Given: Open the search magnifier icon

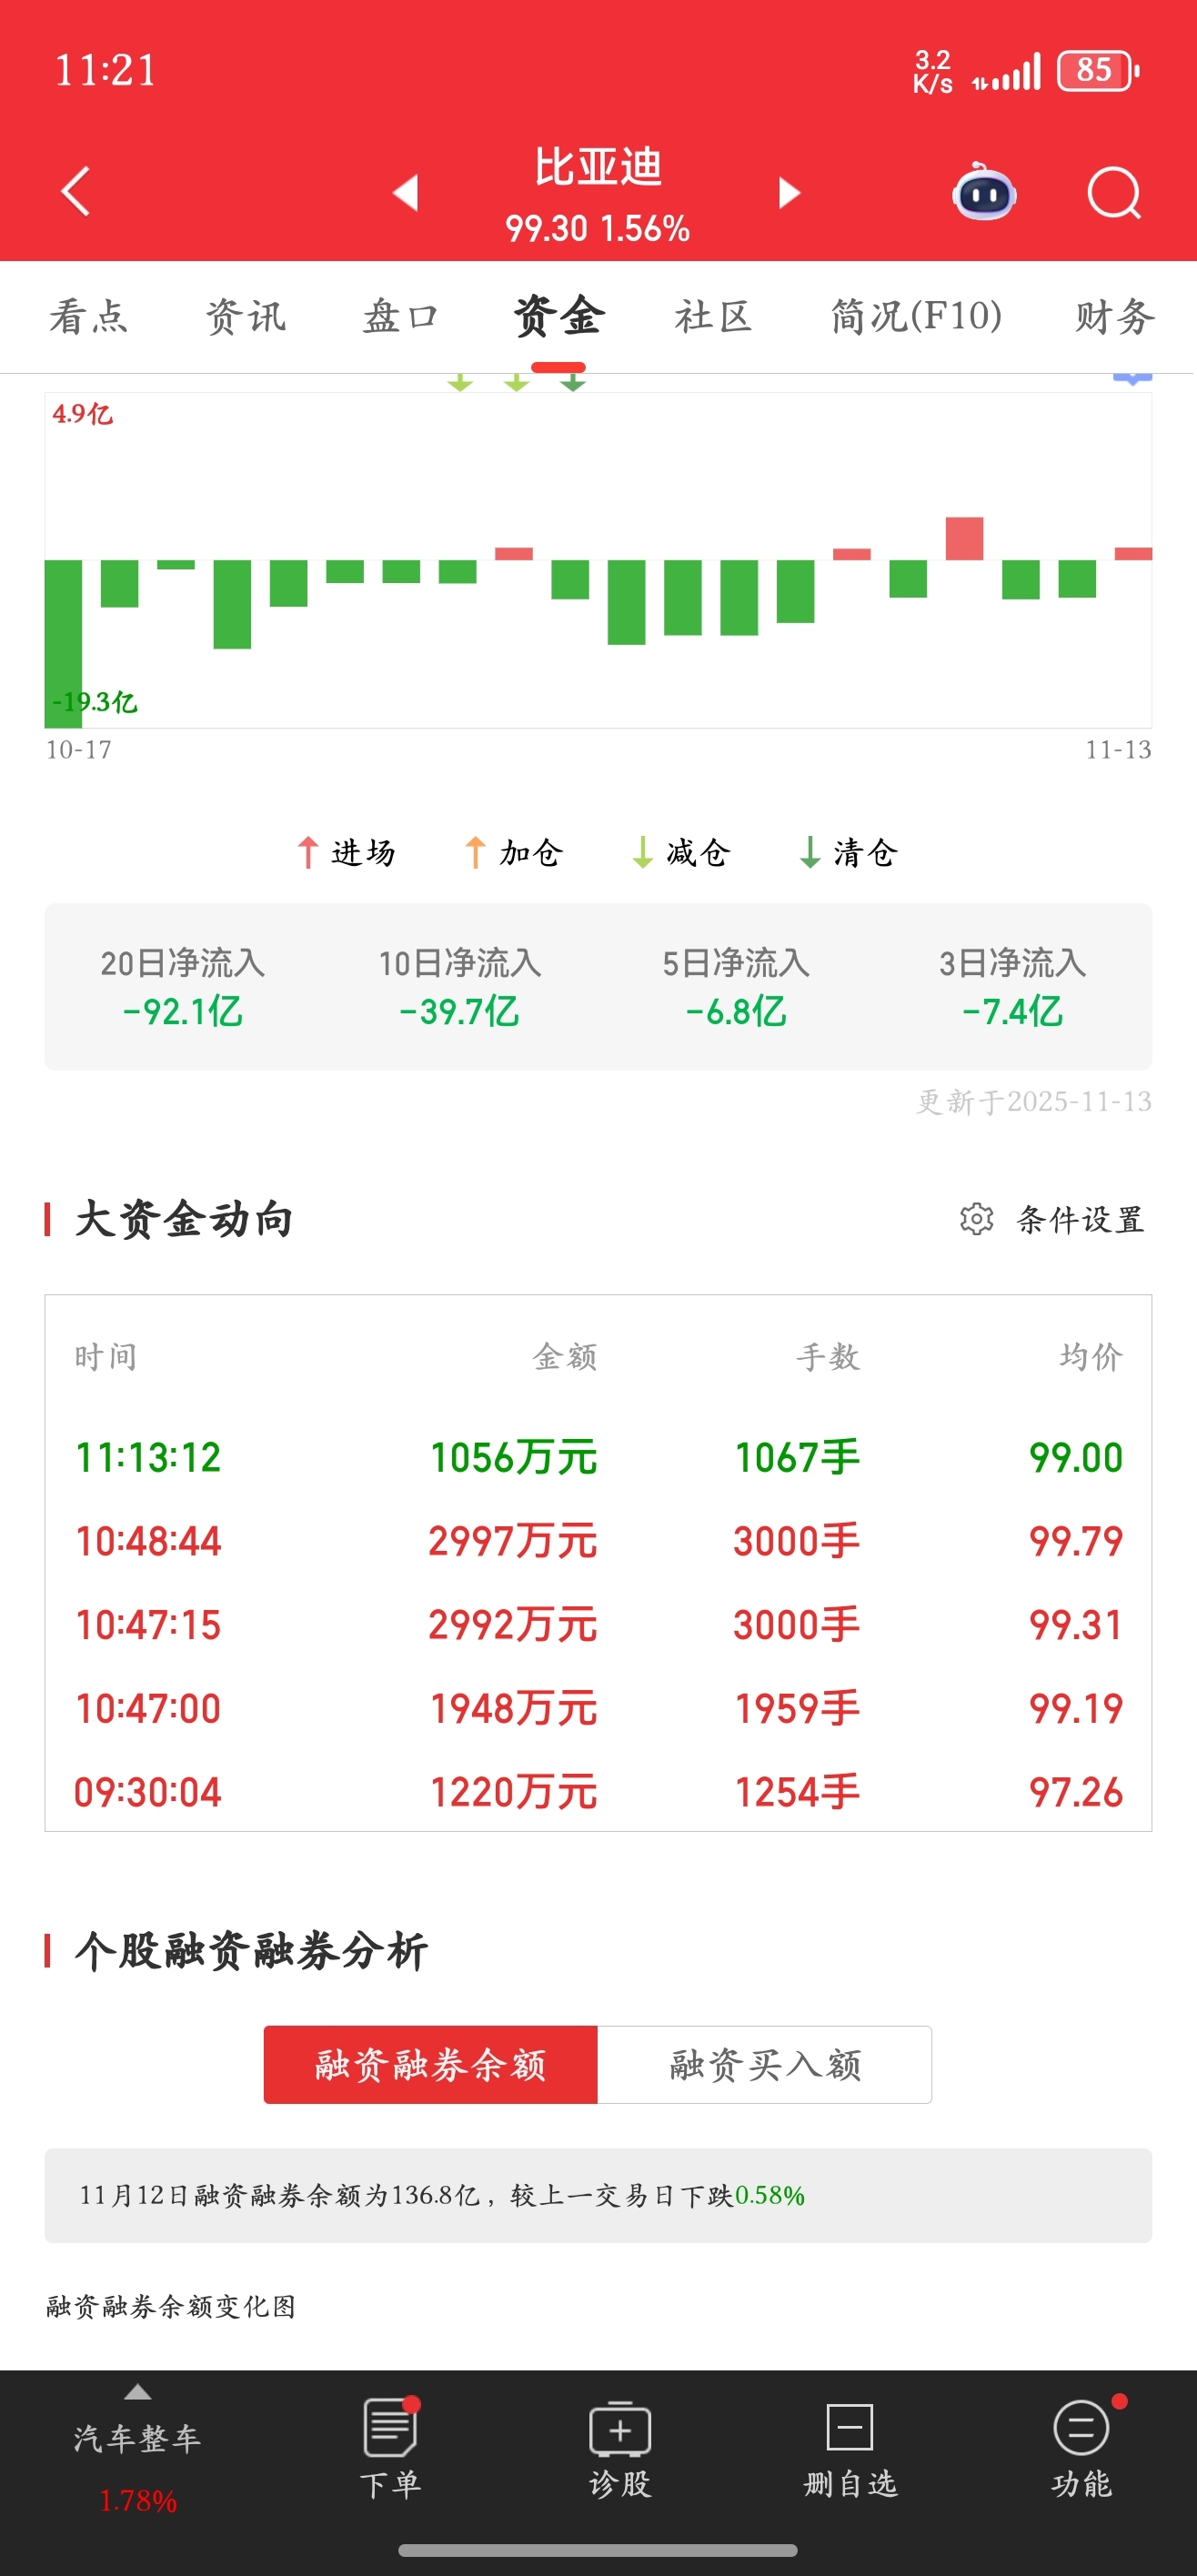Looking at the screenshot, I should click(1114, 192).
